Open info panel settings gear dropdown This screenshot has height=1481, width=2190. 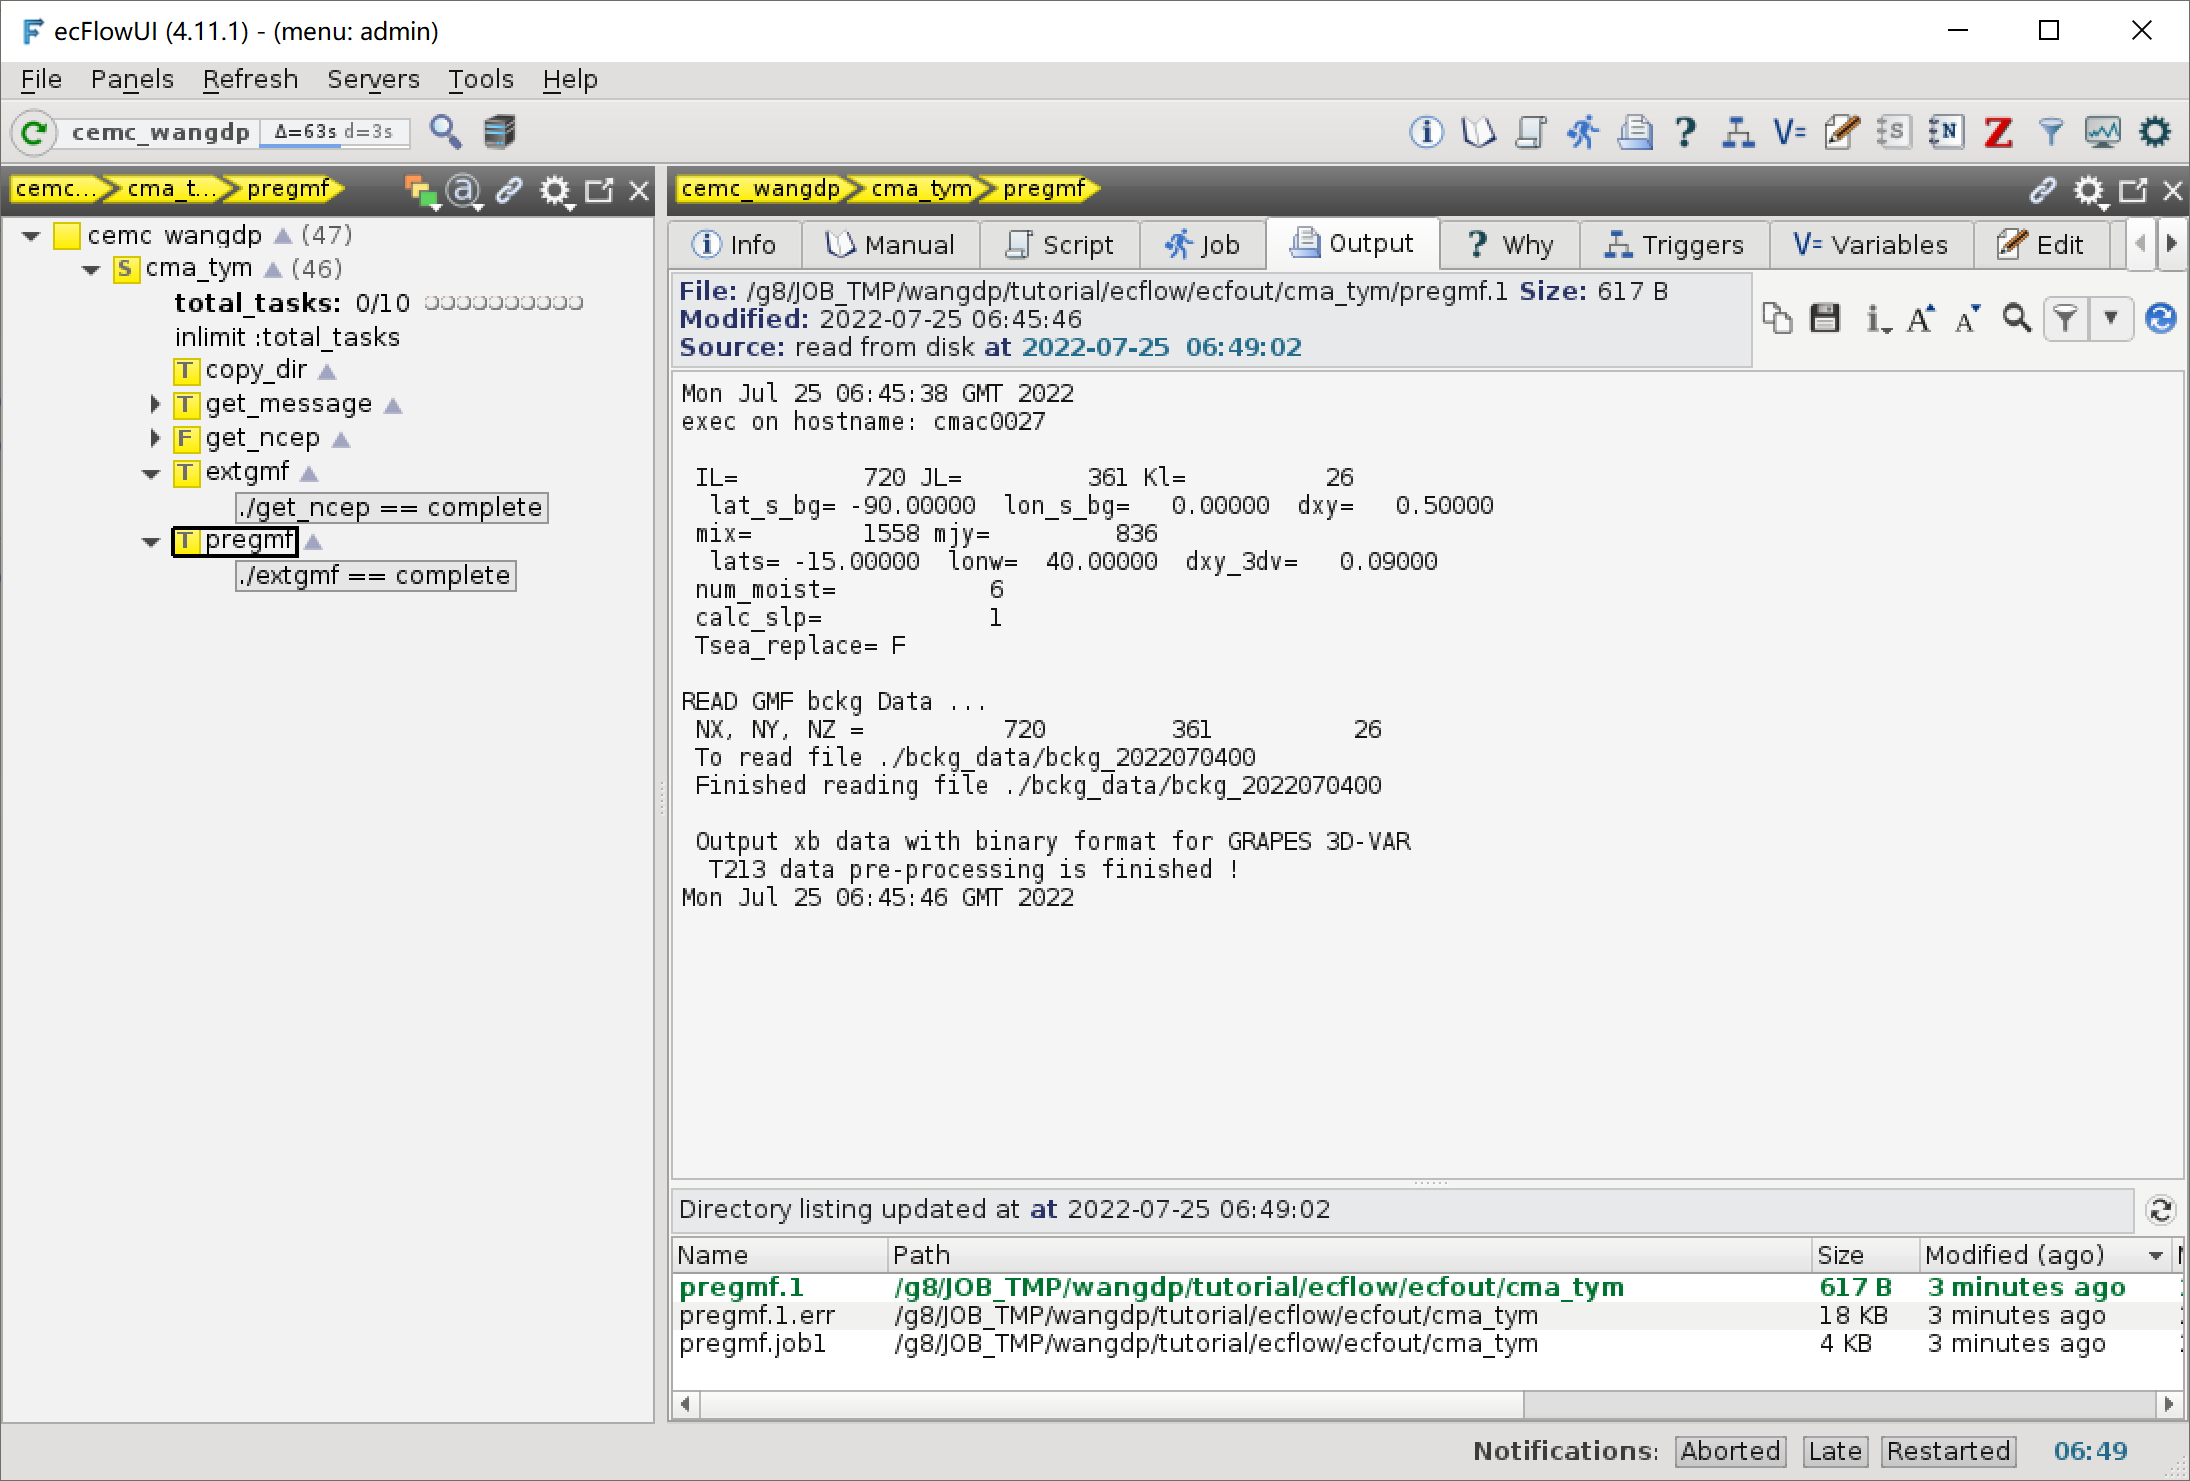[2089, 191]
